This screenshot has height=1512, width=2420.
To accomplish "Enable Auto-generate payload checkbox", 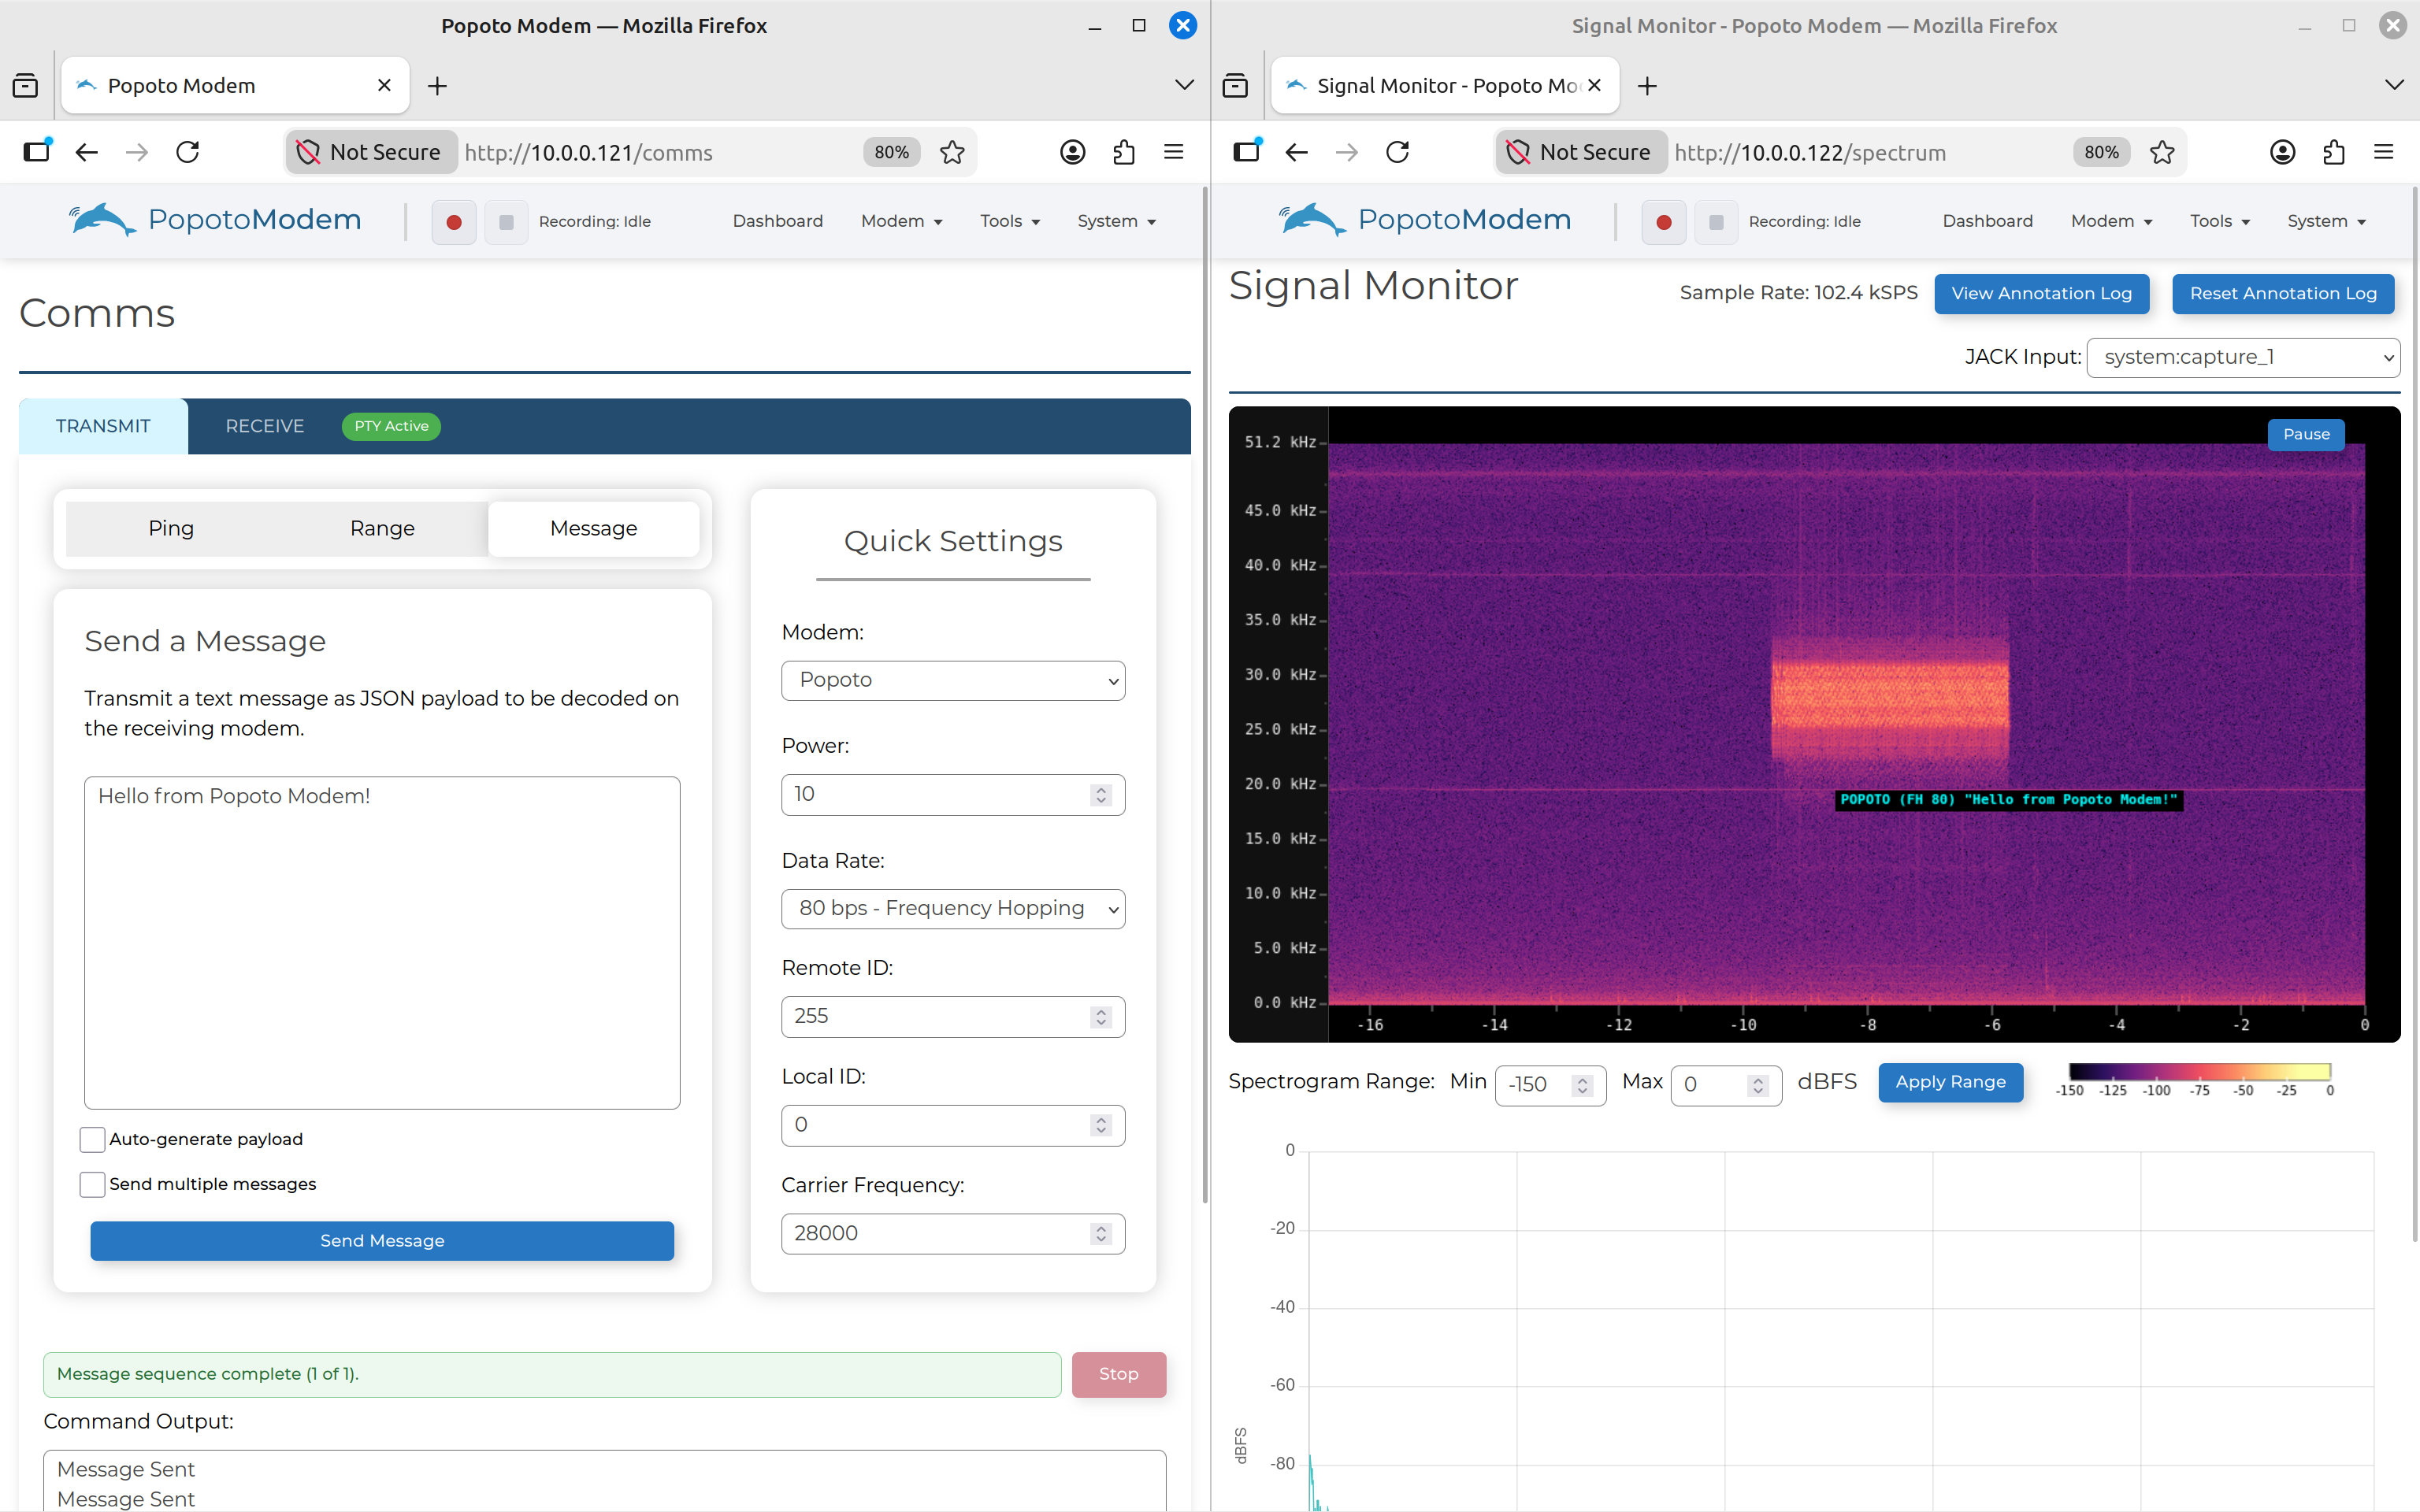I will pos(92,1139).
